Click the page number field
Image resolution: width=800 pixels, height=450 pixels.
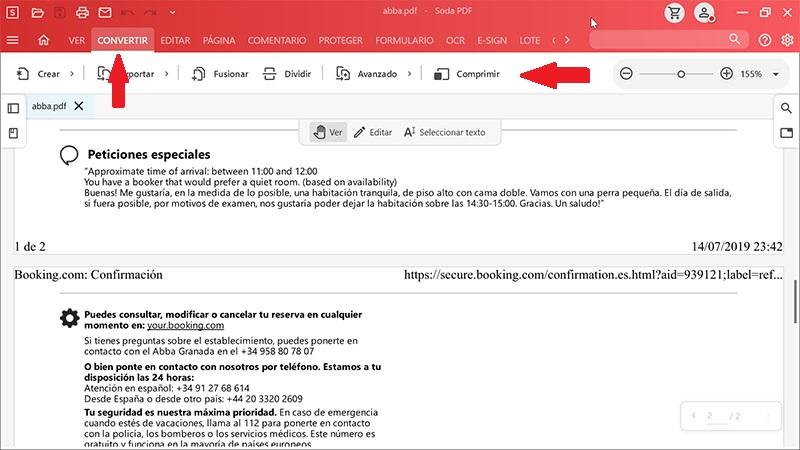[716, 416]
